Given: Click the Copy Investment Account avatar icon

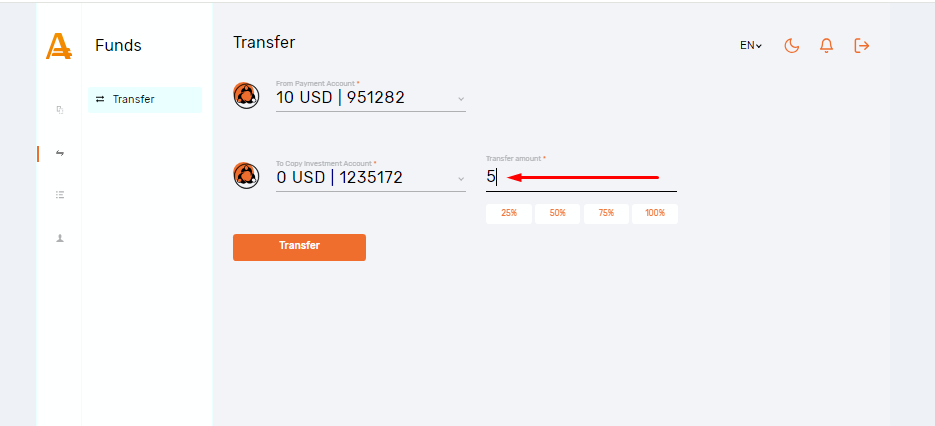Looking at the screenshot, I should tap(246, 176).
